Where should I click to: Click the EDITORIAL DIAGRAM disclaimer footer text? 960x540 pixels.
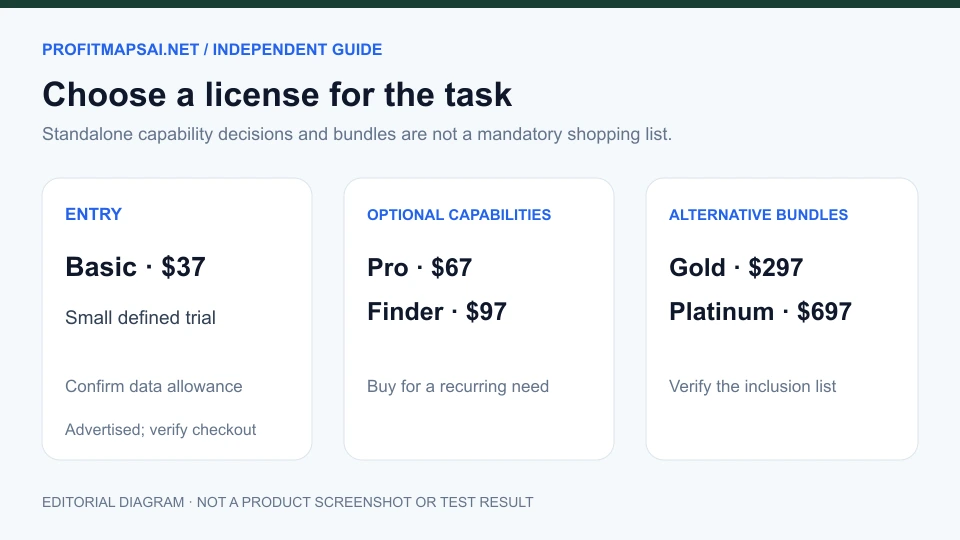pos(288,502)
